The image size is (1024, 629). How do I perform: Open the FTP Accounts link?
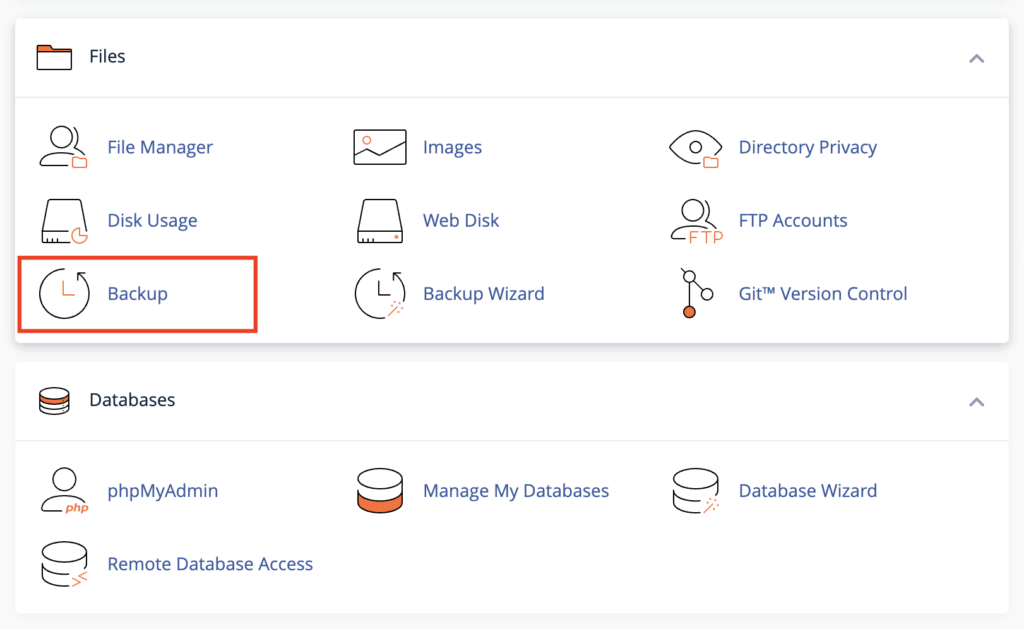(x=793, y=220)
